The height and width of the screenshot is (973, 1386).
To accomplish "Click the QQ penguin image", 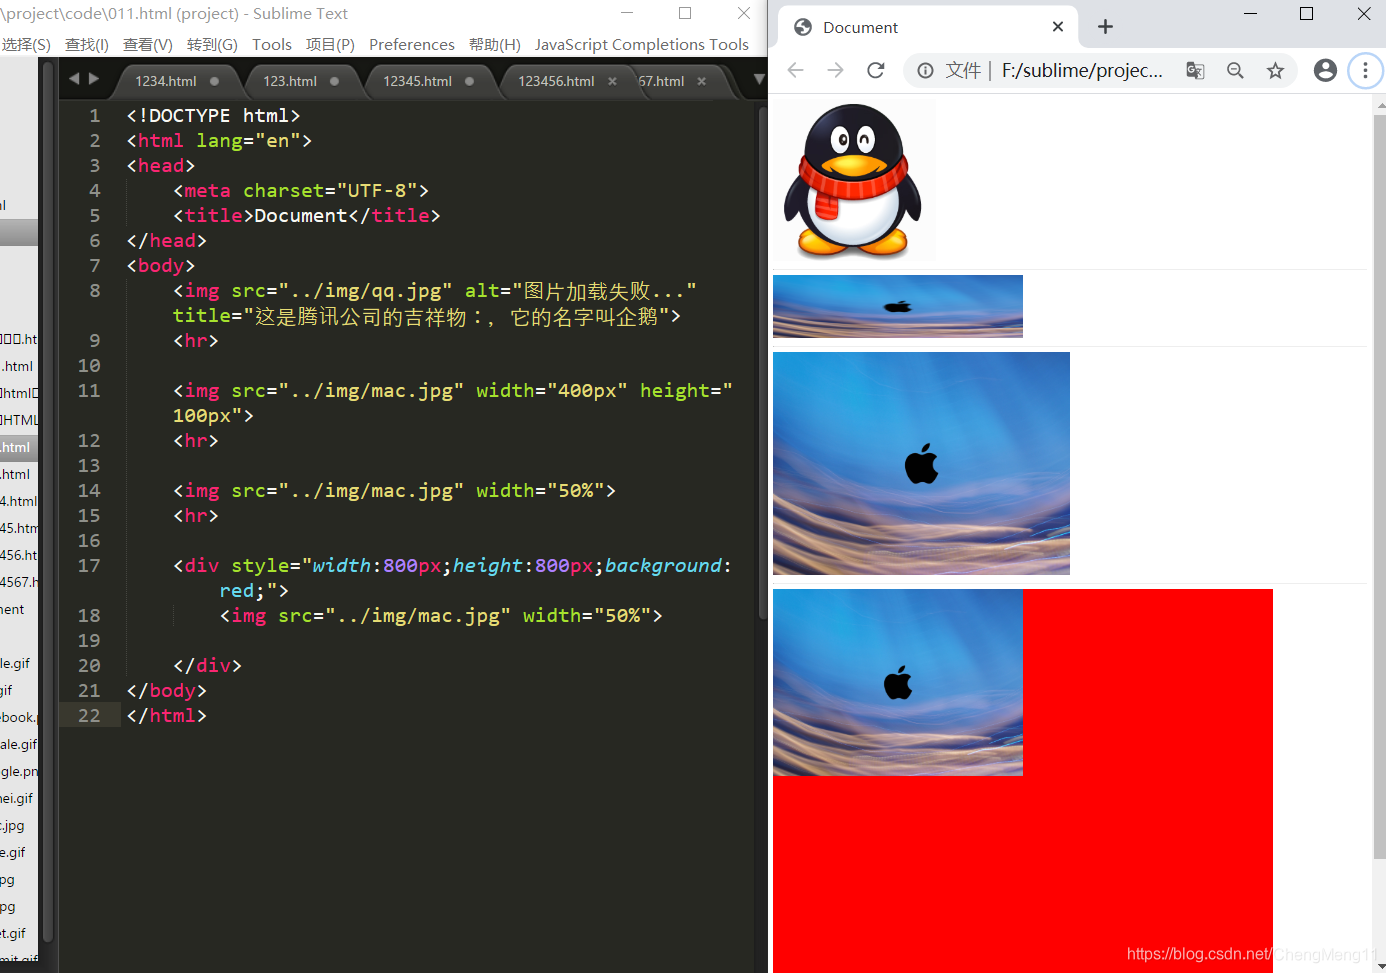I will click(x=854, y=180).
